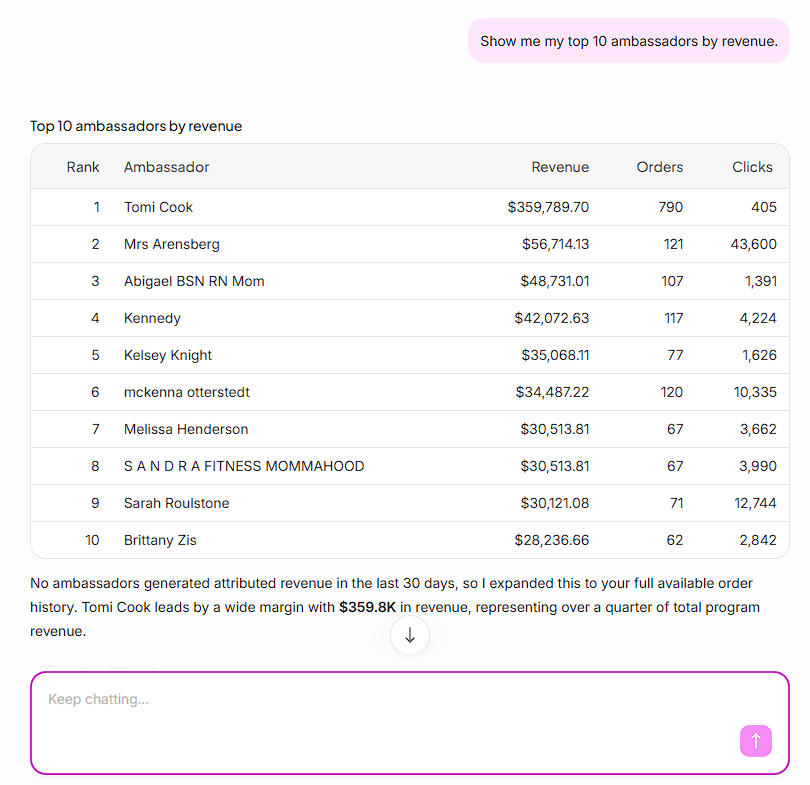
Task: Select the Tomi Cook row
Action: pos(410,207)
